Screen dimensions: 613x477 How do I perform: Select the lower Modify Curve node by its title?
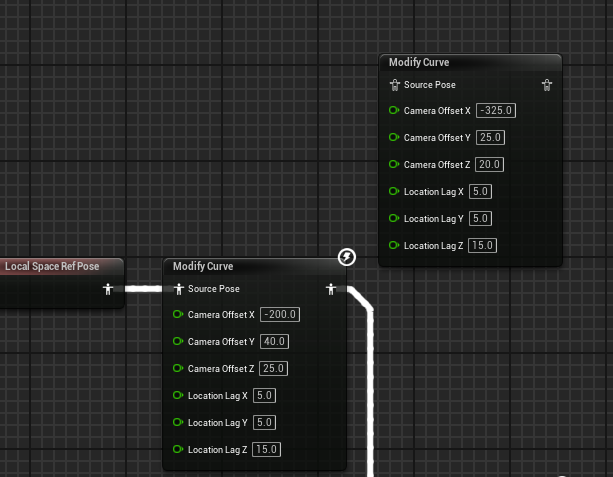click(203, 266)
